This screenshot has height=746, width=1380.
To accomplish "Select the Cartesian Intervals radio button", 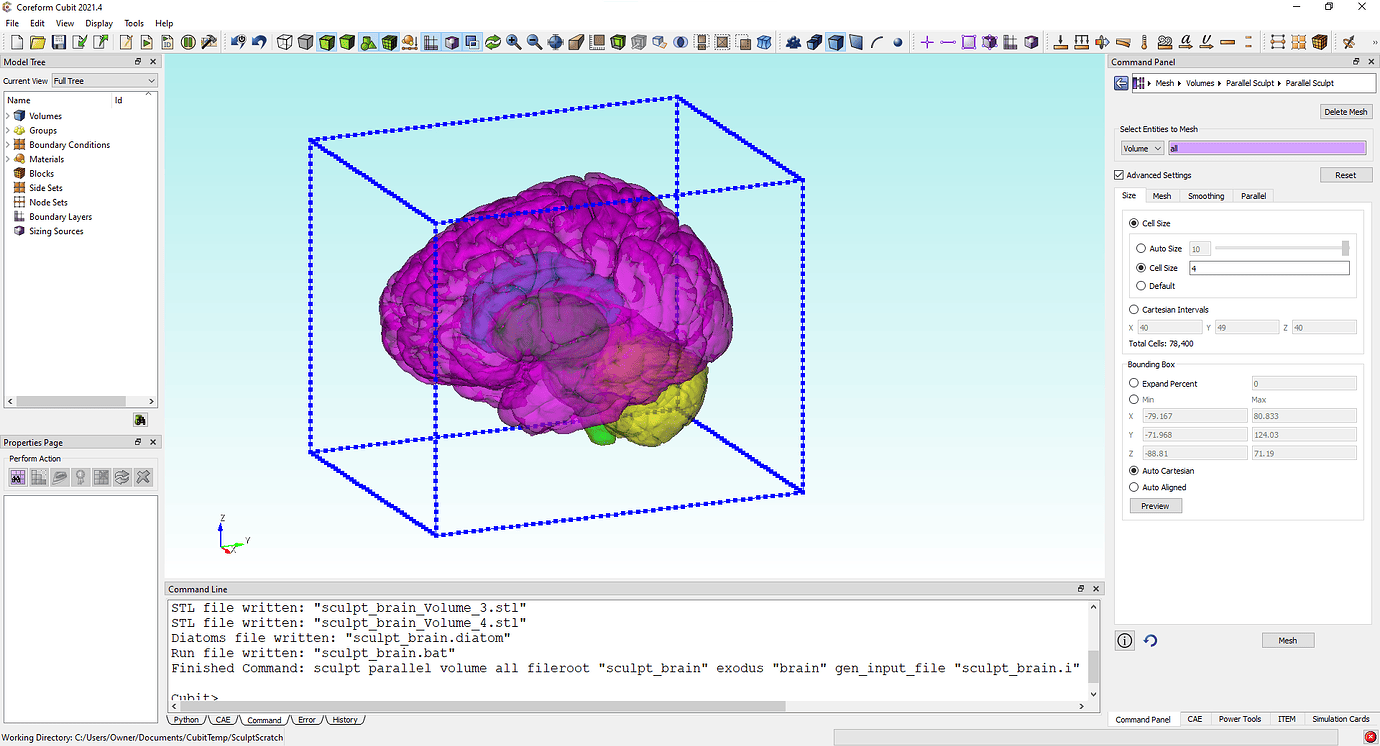I will tap(1134, 310).
